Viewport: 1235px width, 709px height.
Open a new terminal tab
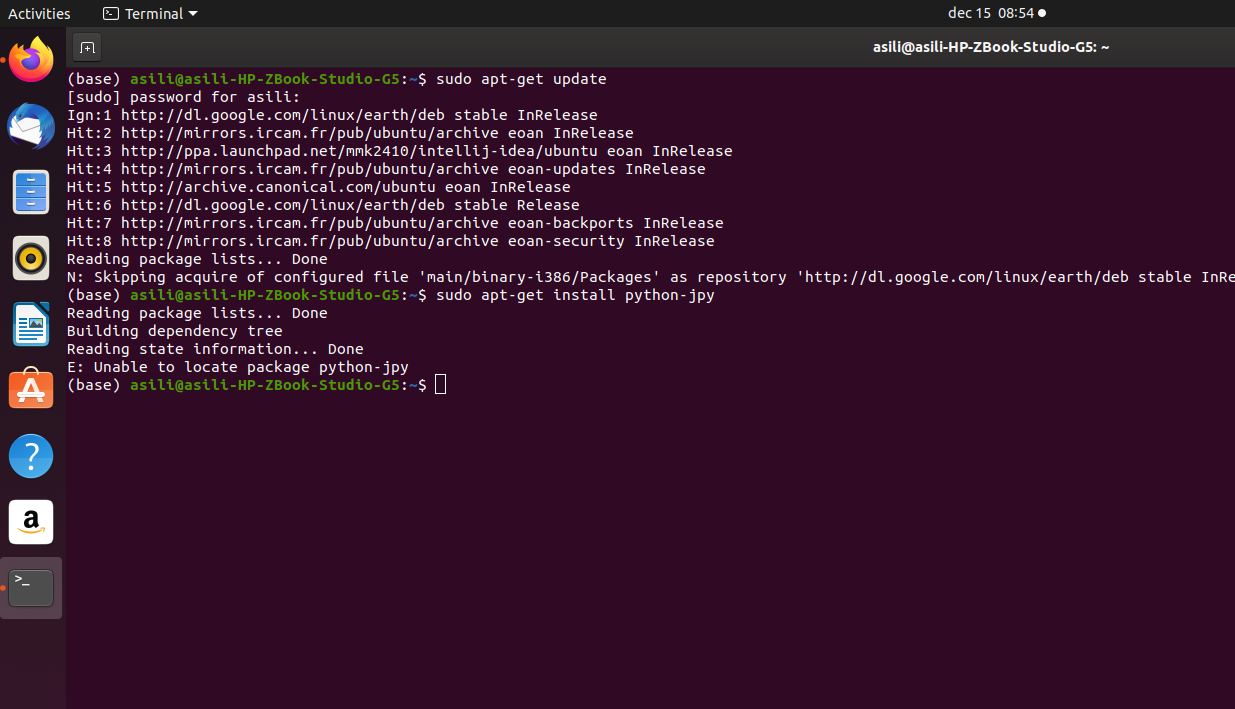pos(87,47)
